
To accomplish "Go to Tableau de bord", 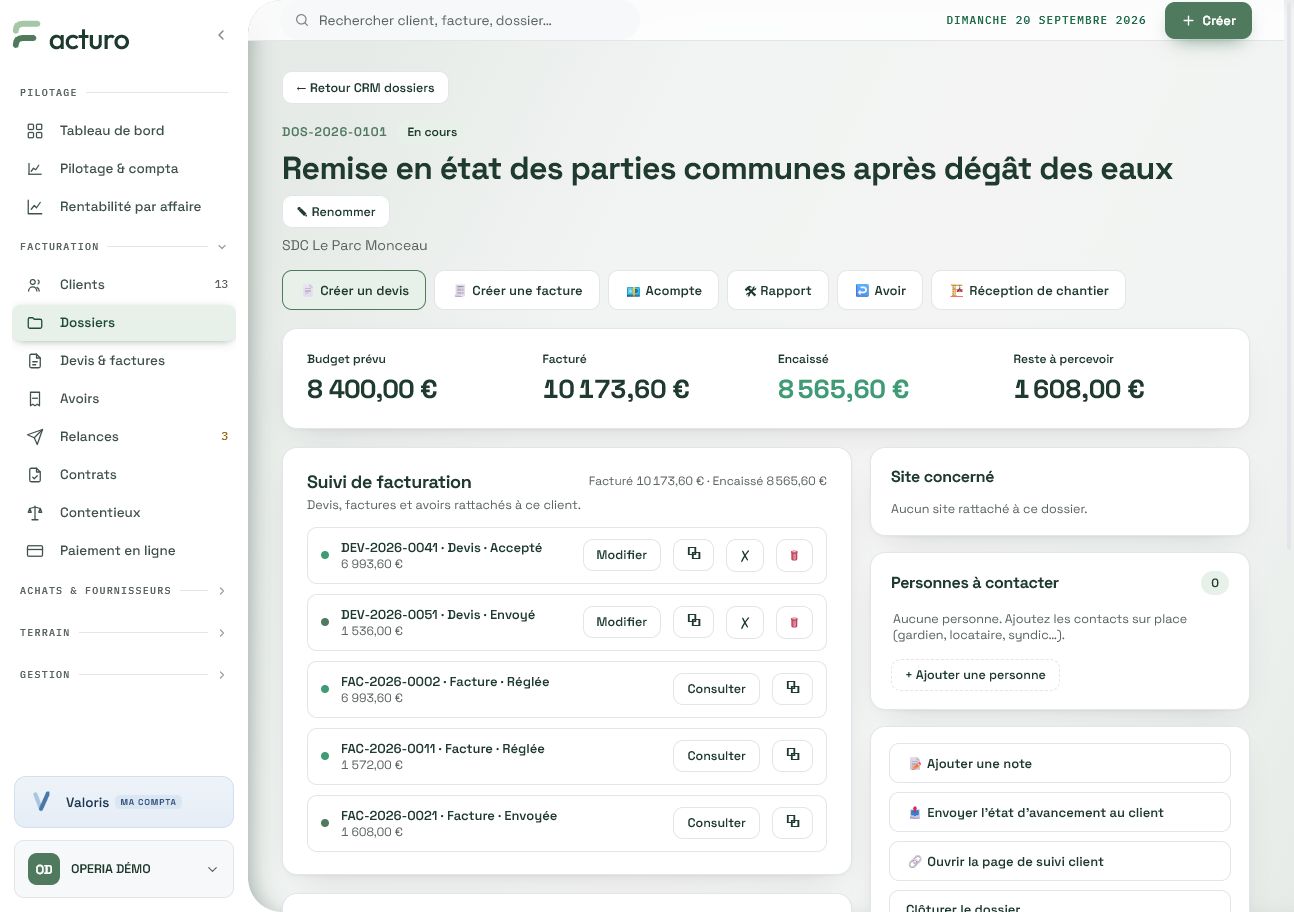I will (124, 131).
